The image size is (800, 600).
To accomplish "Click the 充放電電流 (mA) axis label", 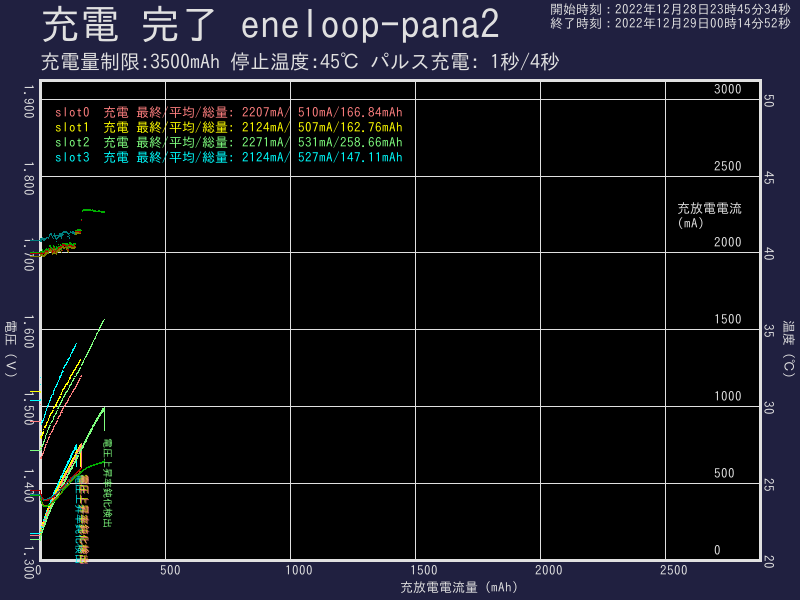I will [709, 215].
